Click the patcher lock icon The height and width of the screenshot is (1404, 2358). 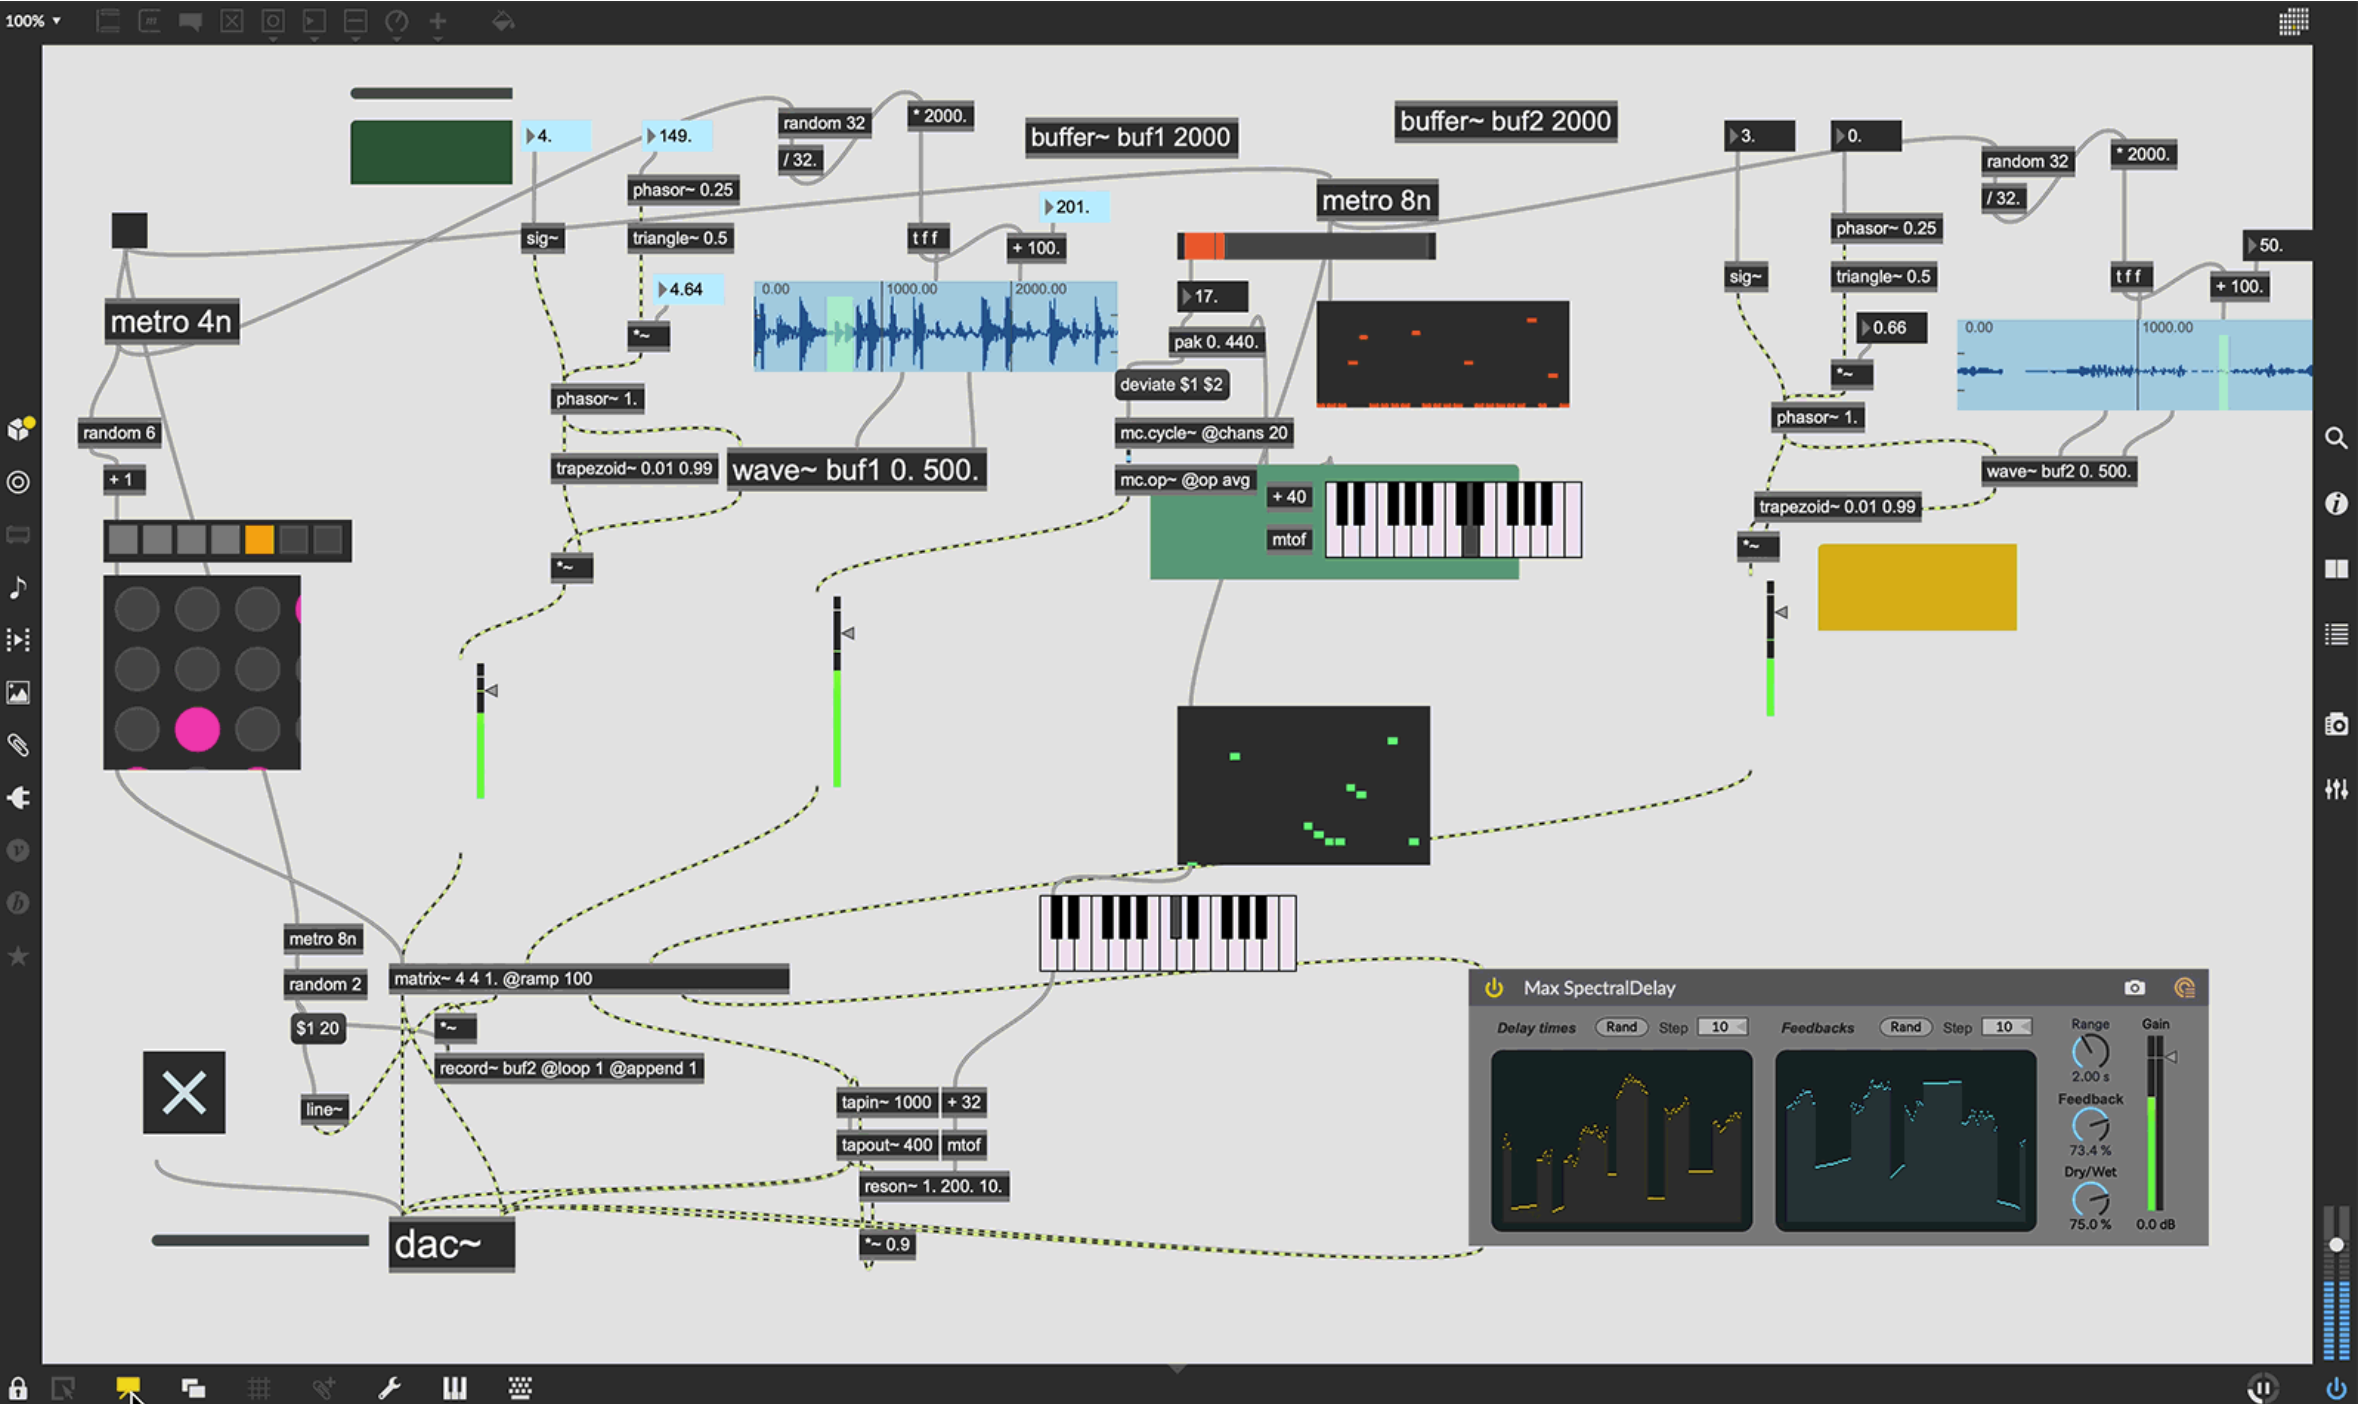18,1388
